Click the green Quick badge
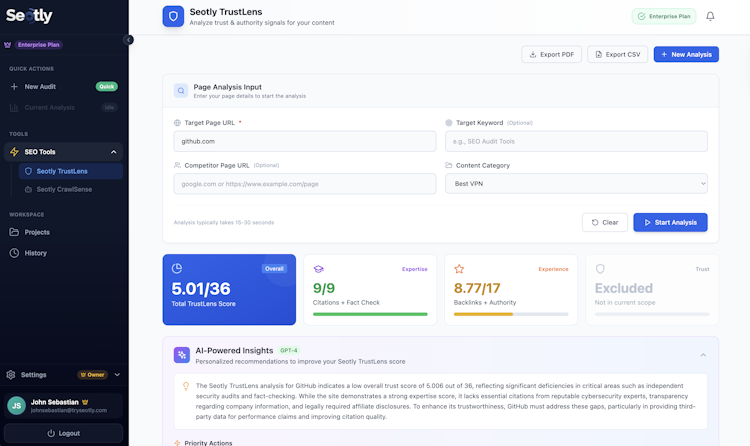 107,87
